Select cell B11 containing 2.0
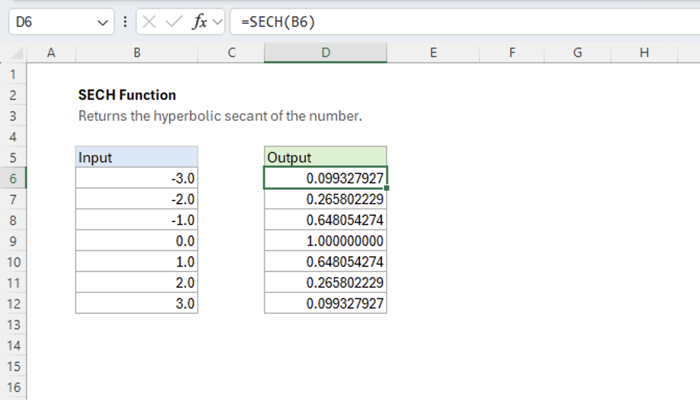 click(137, 283)
